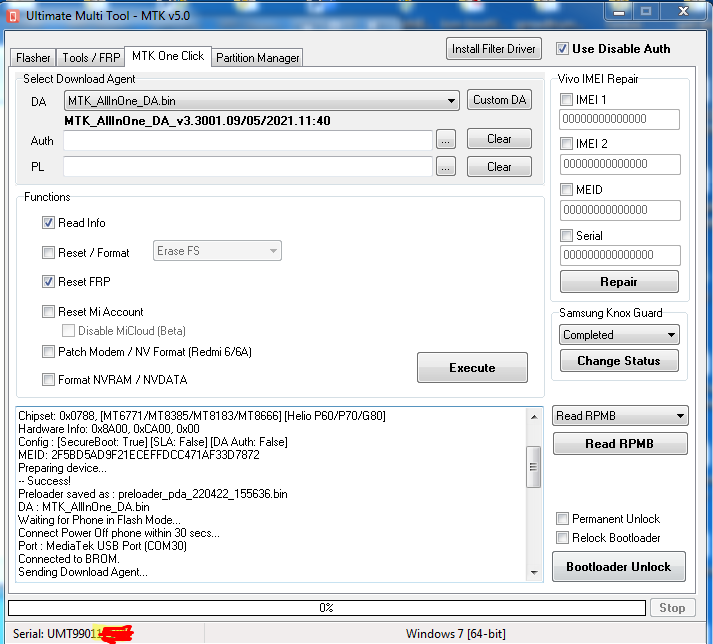Open the Read RPMB dropdown

(x=620, y=416)
